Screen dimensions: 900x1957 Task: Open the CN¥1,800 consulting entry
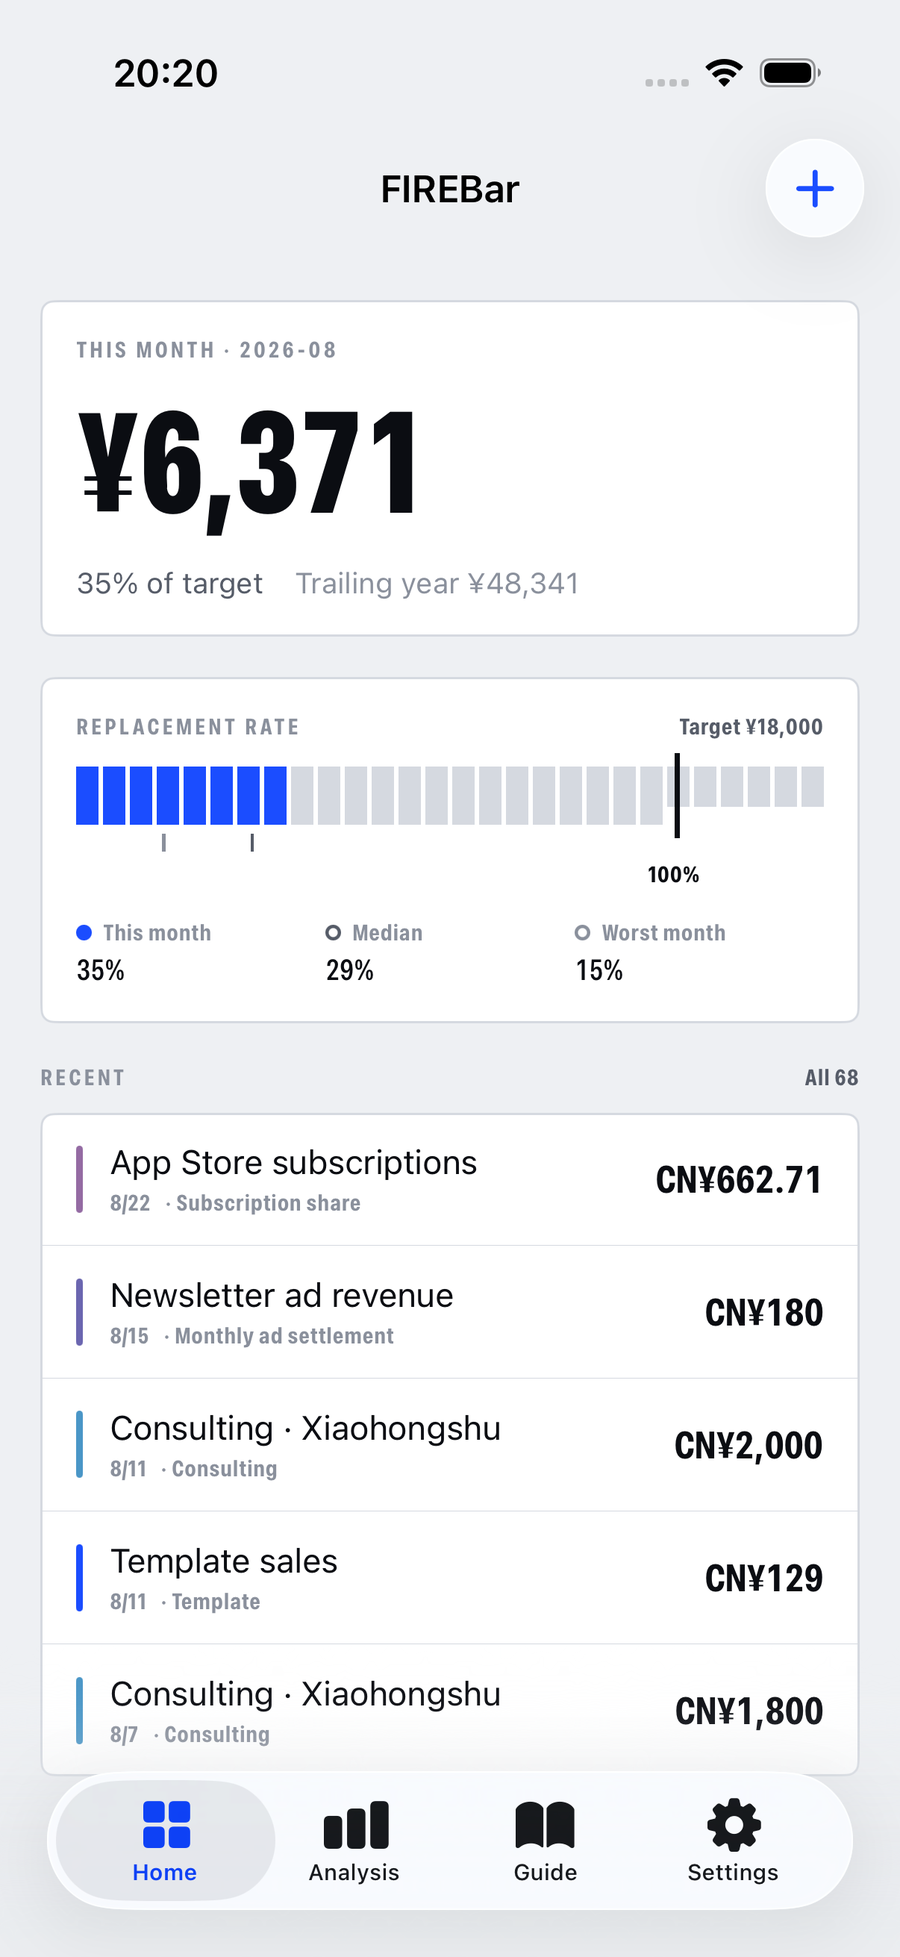coord(450,1710)
